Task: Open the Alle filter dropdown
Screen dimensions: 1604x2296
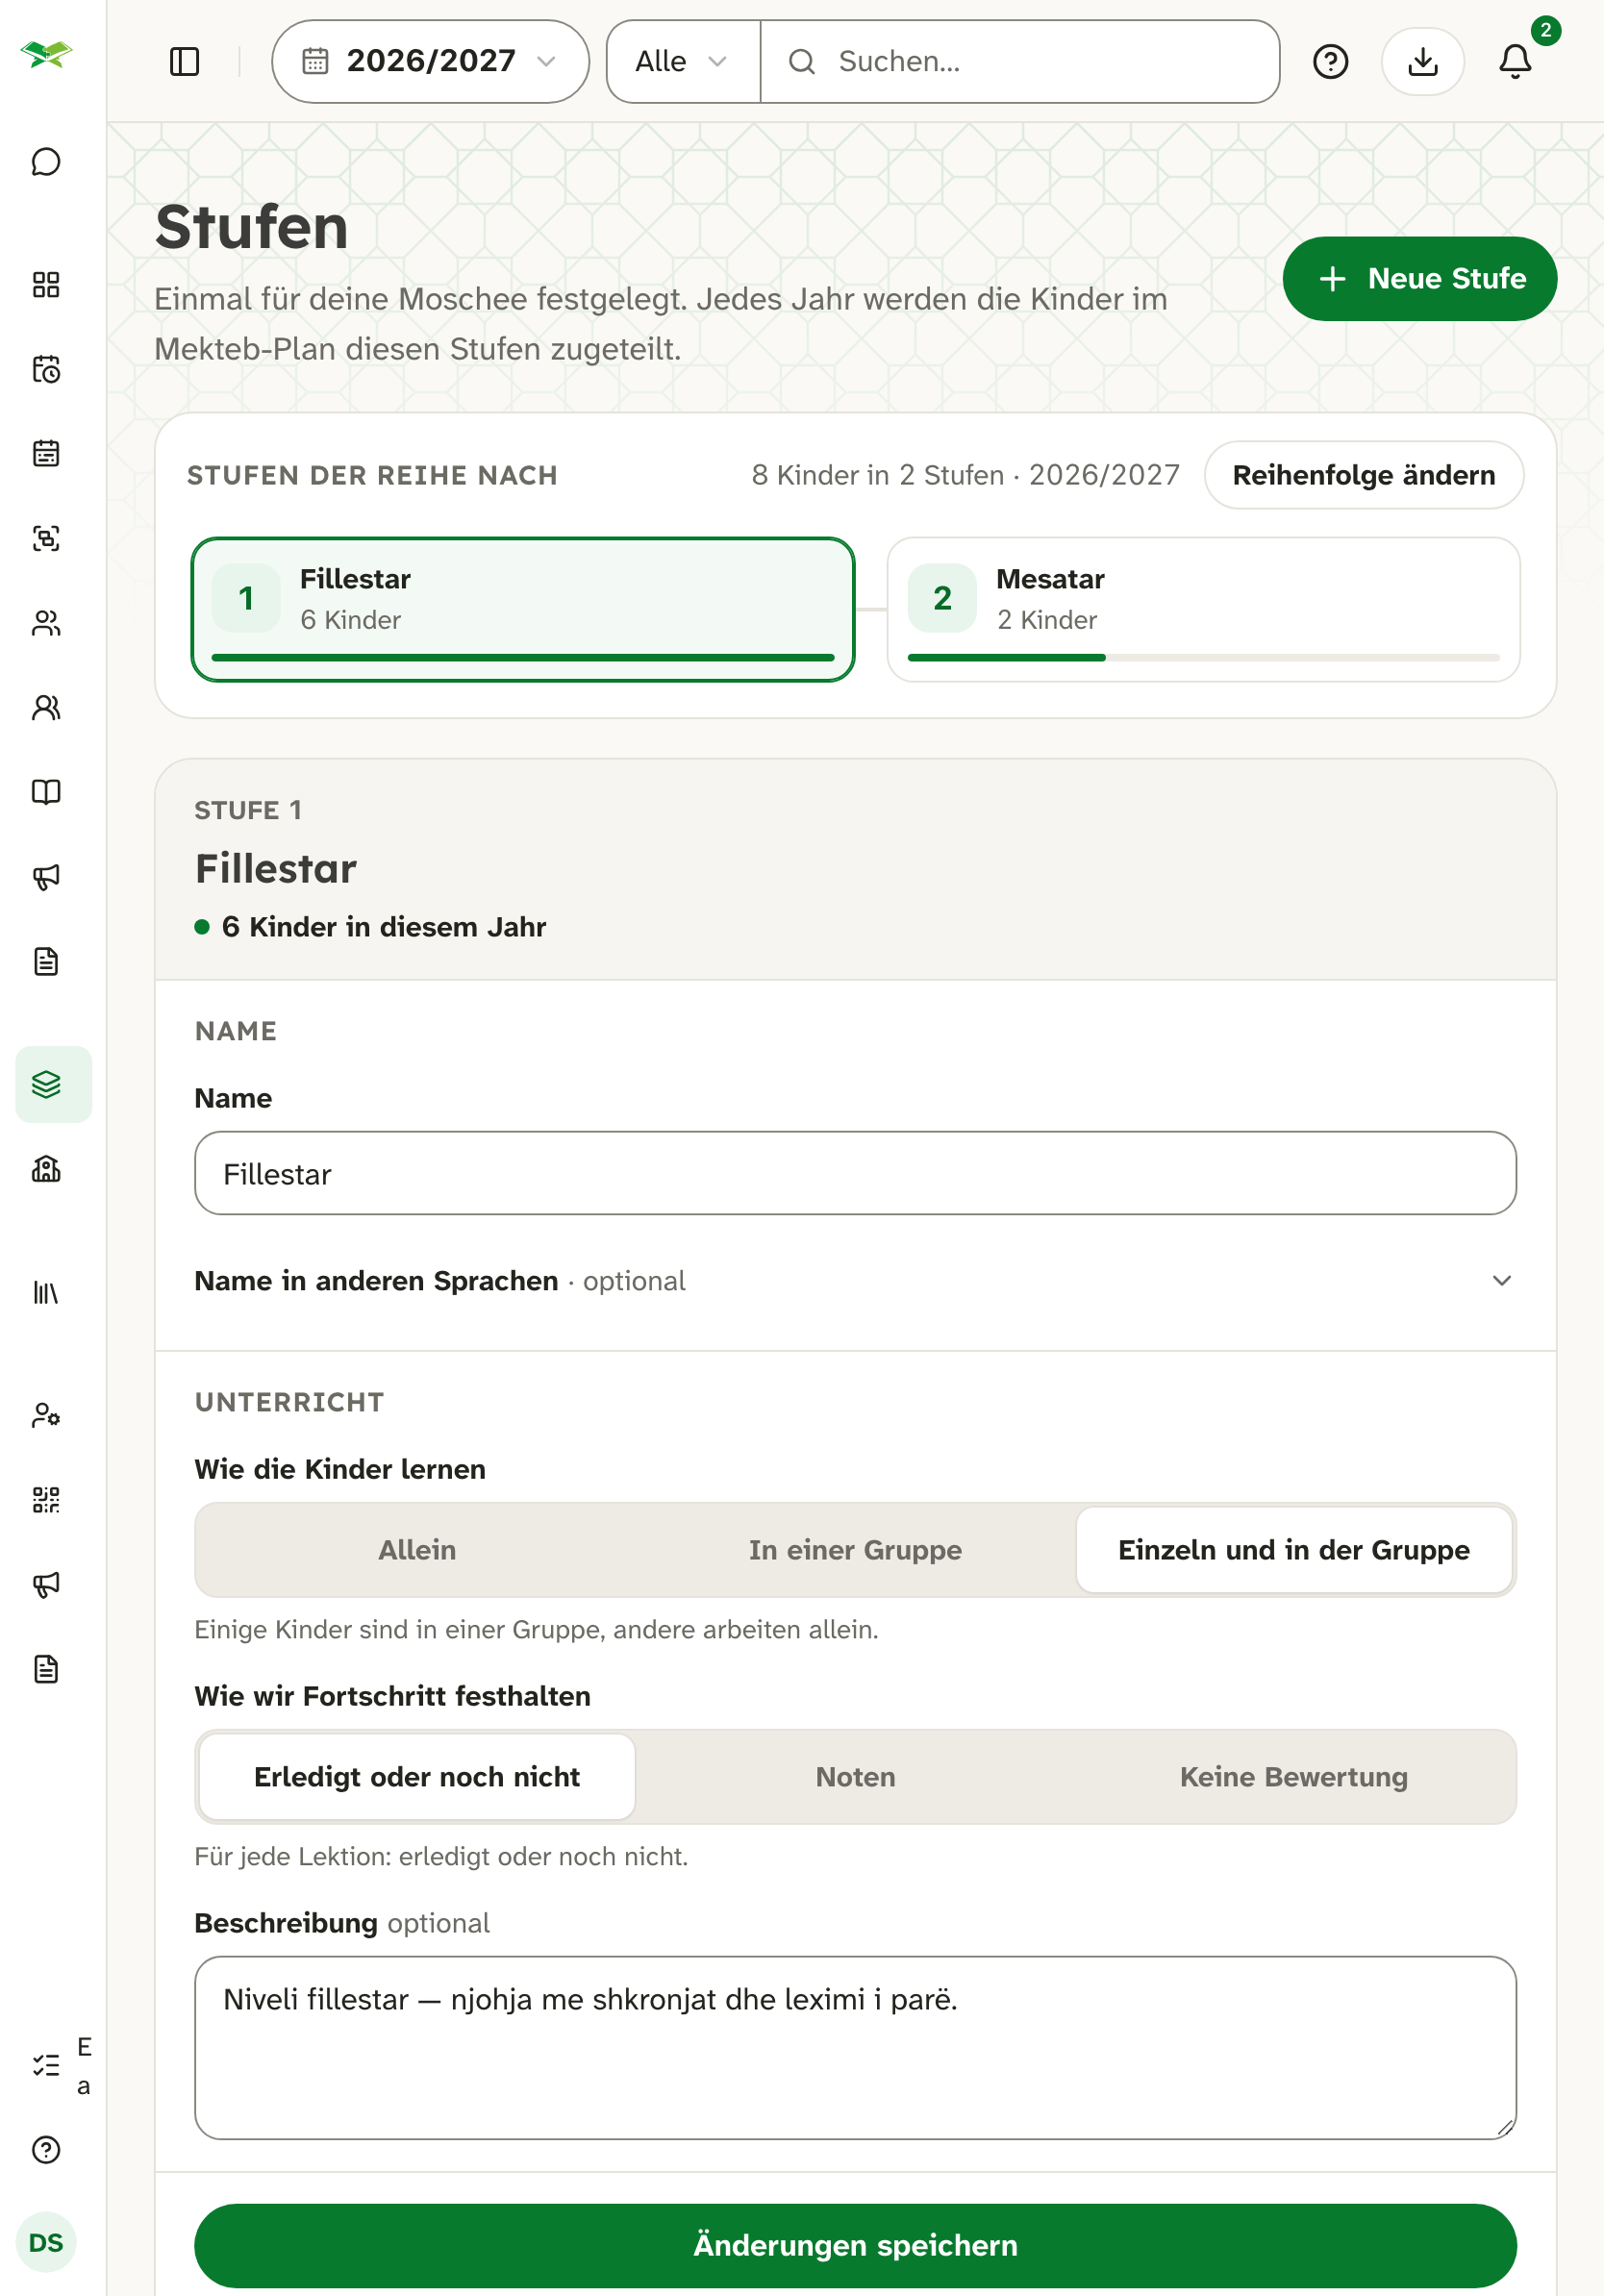Action: (683, 62)
